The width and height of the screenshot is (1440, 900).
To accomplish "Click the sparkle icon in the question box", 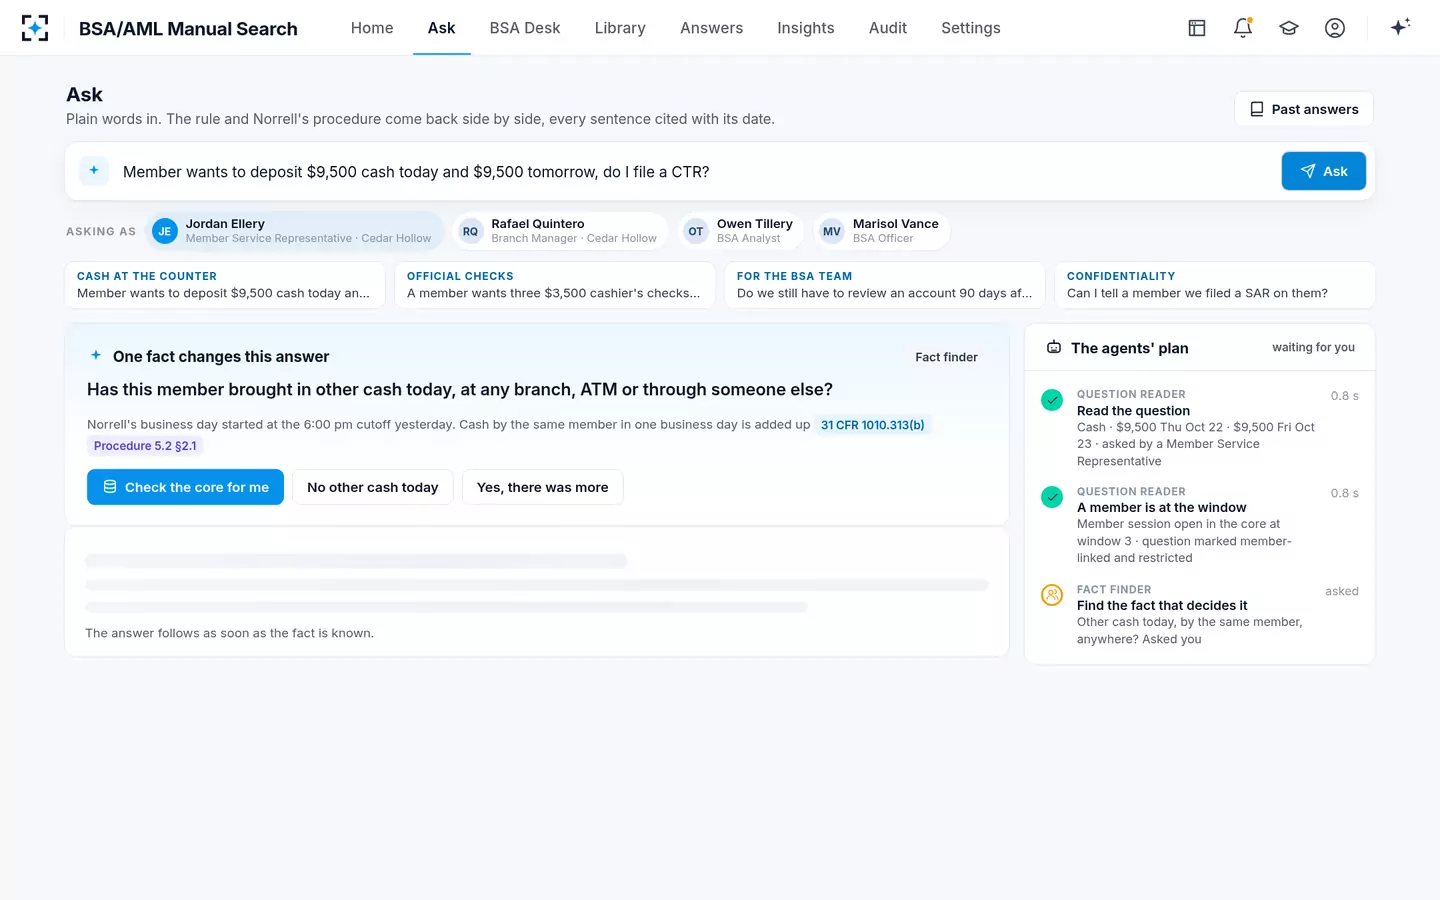I will click(94, 171).
